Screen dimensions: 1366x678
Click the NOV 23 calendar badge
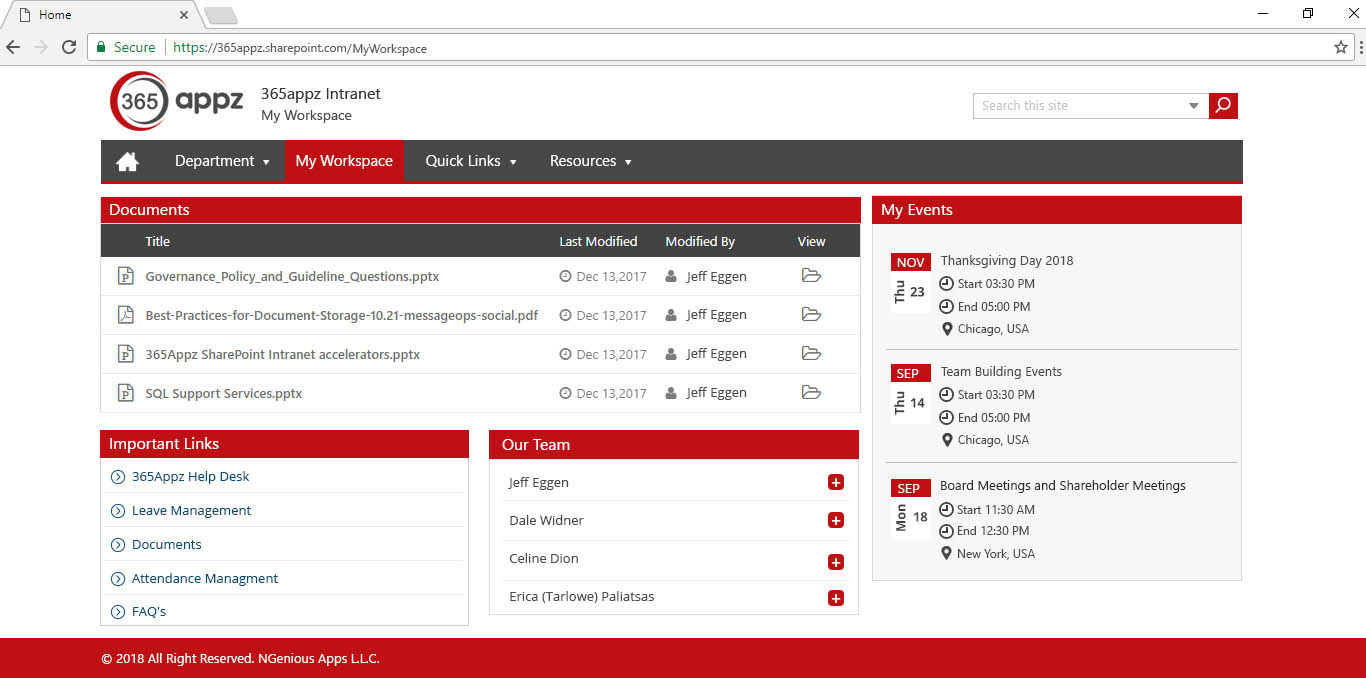pos(910,283)
